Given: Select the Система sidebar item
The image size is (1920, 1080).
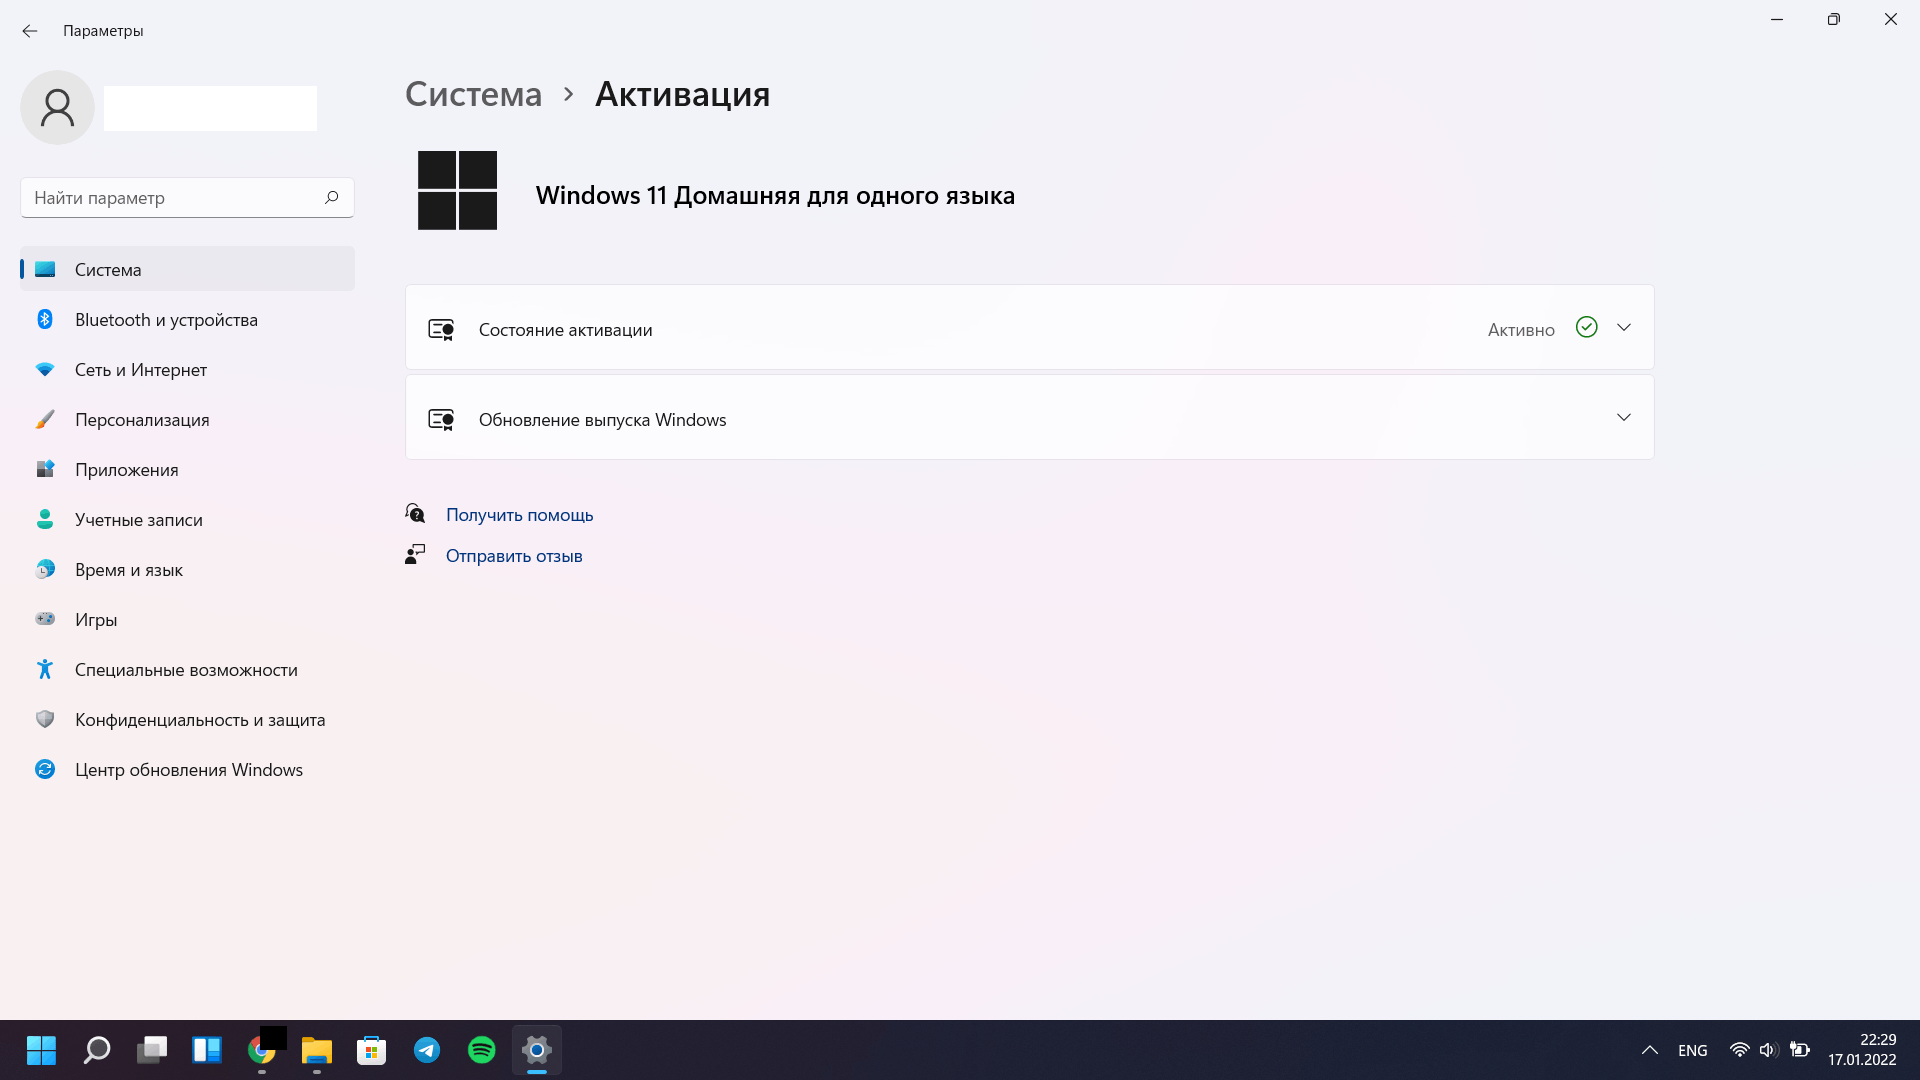Looking at the screenshot, I should 187,269.
